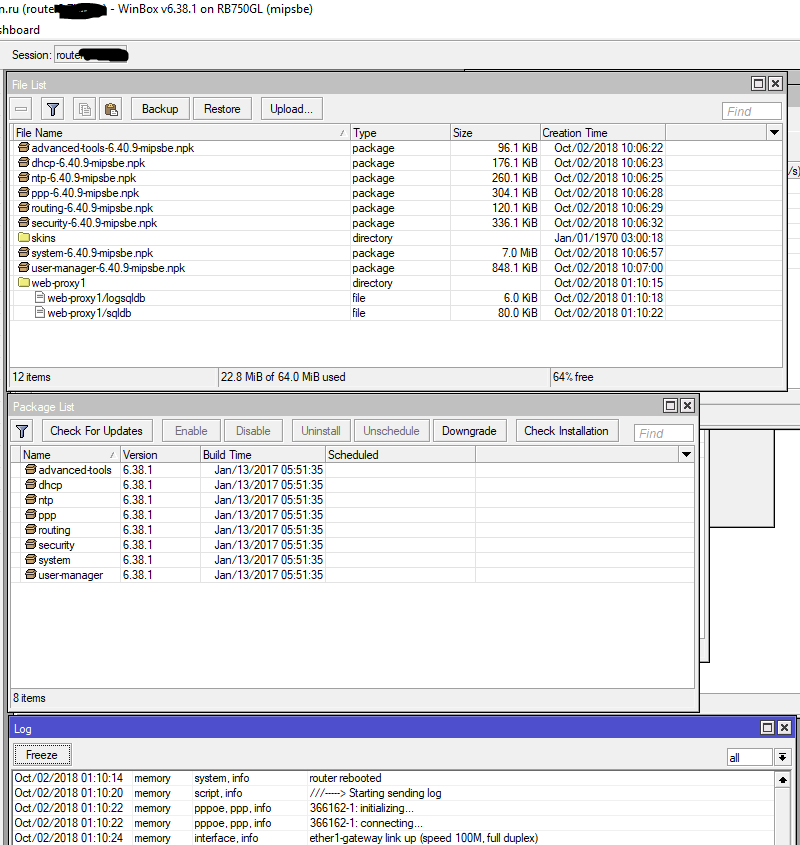This screenshot has height=845, width=800.
Task: Select advanced-tools package icon in Package List
Action: point(31,469)
